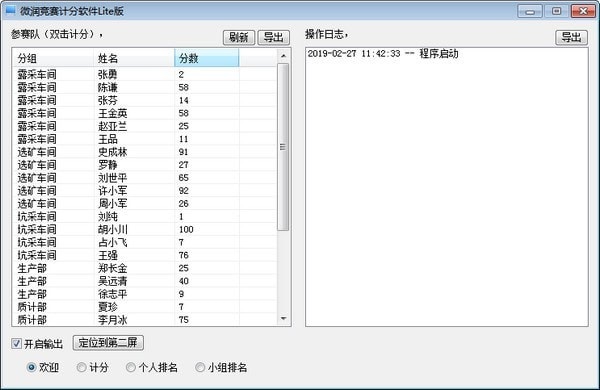Sort by the 姓名 column header

click(x=134, y=58)
